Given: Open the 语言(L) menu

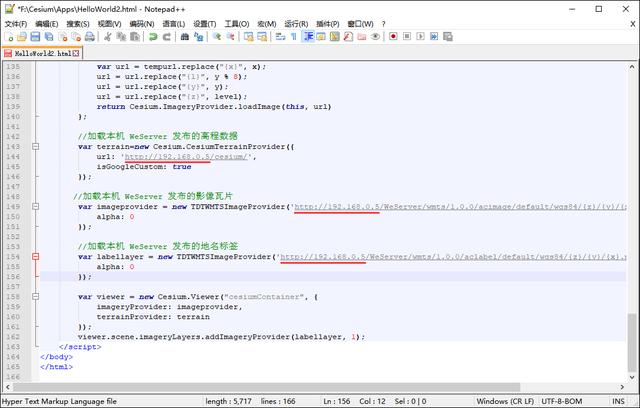Looking at the screenshot, I should pyautogui.click(x=173, y=24).
